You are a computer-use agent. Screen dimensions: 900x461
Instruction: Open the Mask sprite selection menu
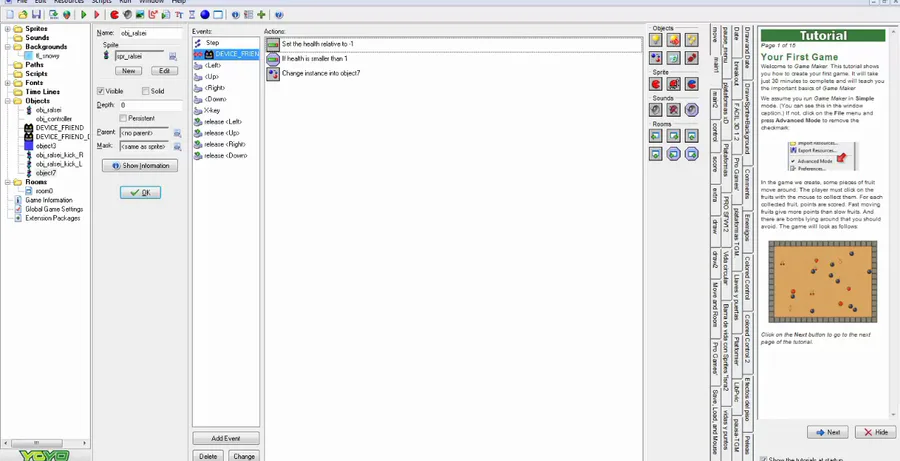pos(177,147)
